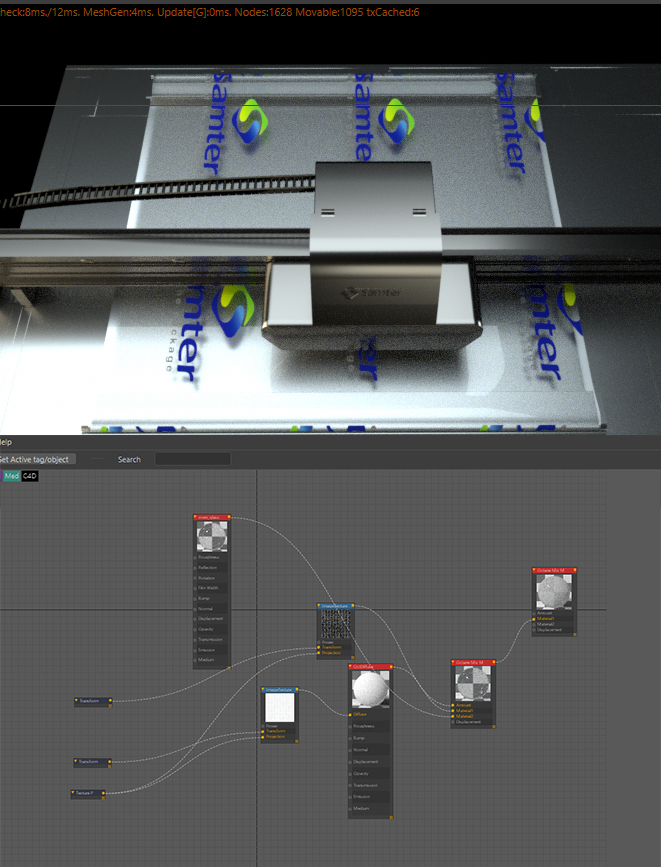The image size is (661, 867).
Task: Click the output port on the final Octane Mix header
Action: click(x=575, y=570)
